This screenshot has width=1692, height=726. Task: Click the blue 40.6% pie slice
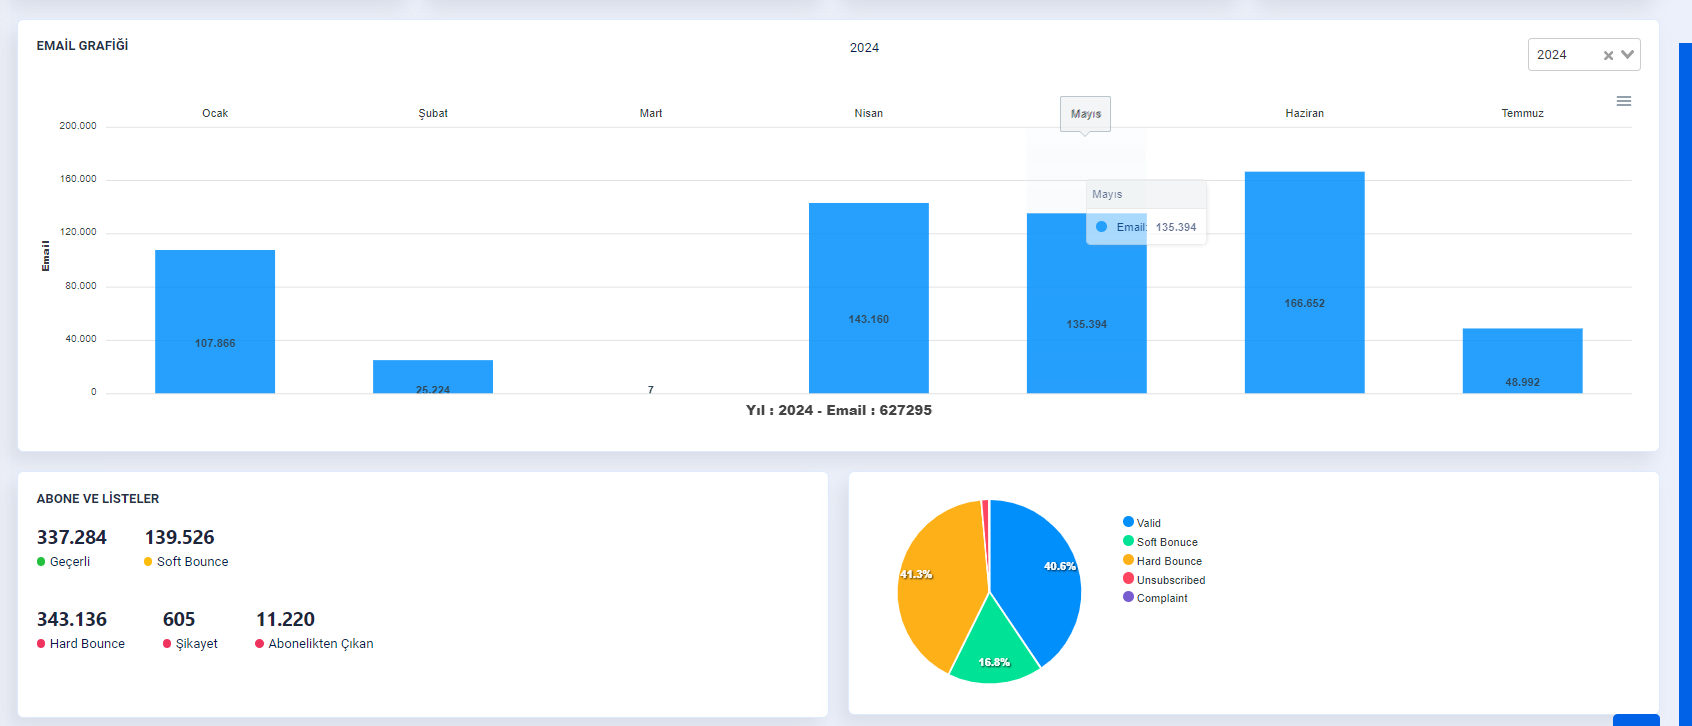tap(1035, 580)
